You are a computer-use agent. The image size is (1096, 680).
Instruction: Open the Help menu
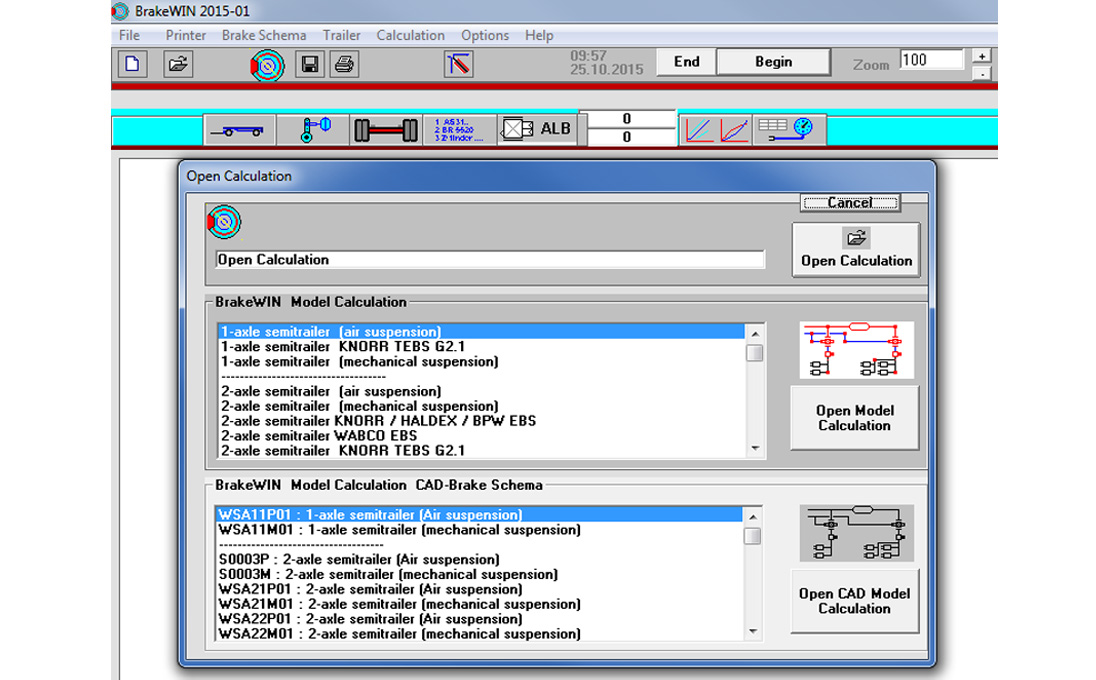[x=540, y=36]
